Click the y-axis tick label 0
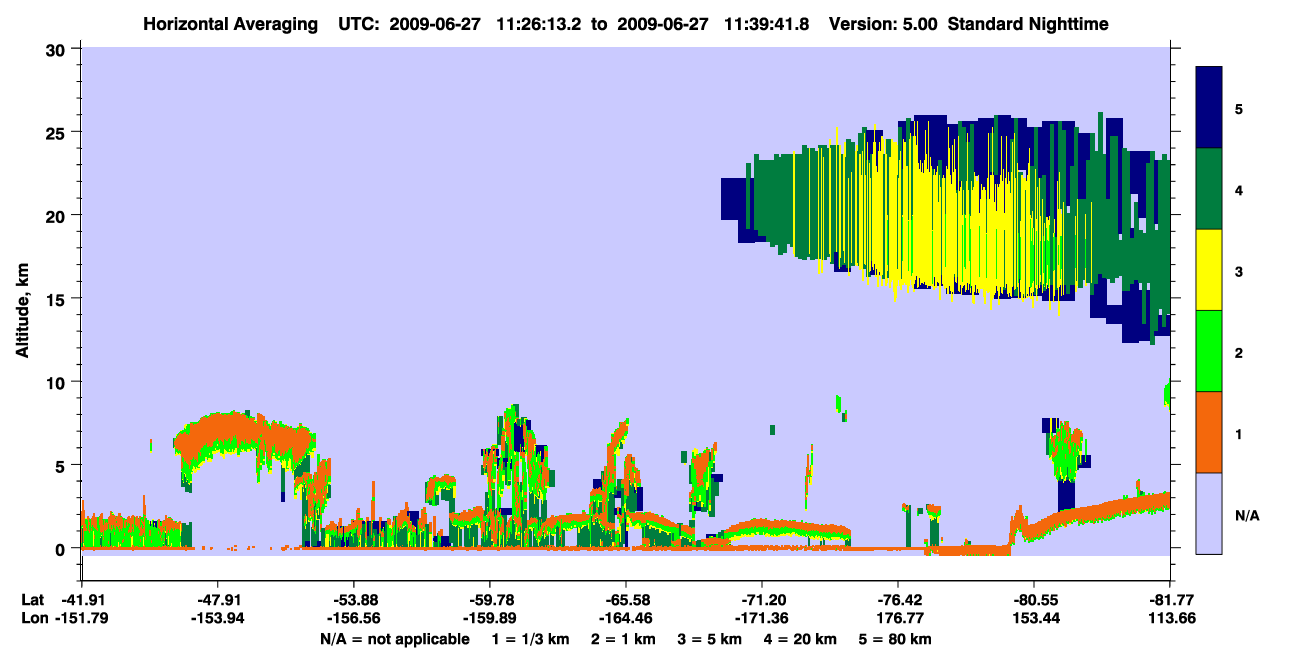This screenshot has height=667, width=1300. (x=63, y=549)
